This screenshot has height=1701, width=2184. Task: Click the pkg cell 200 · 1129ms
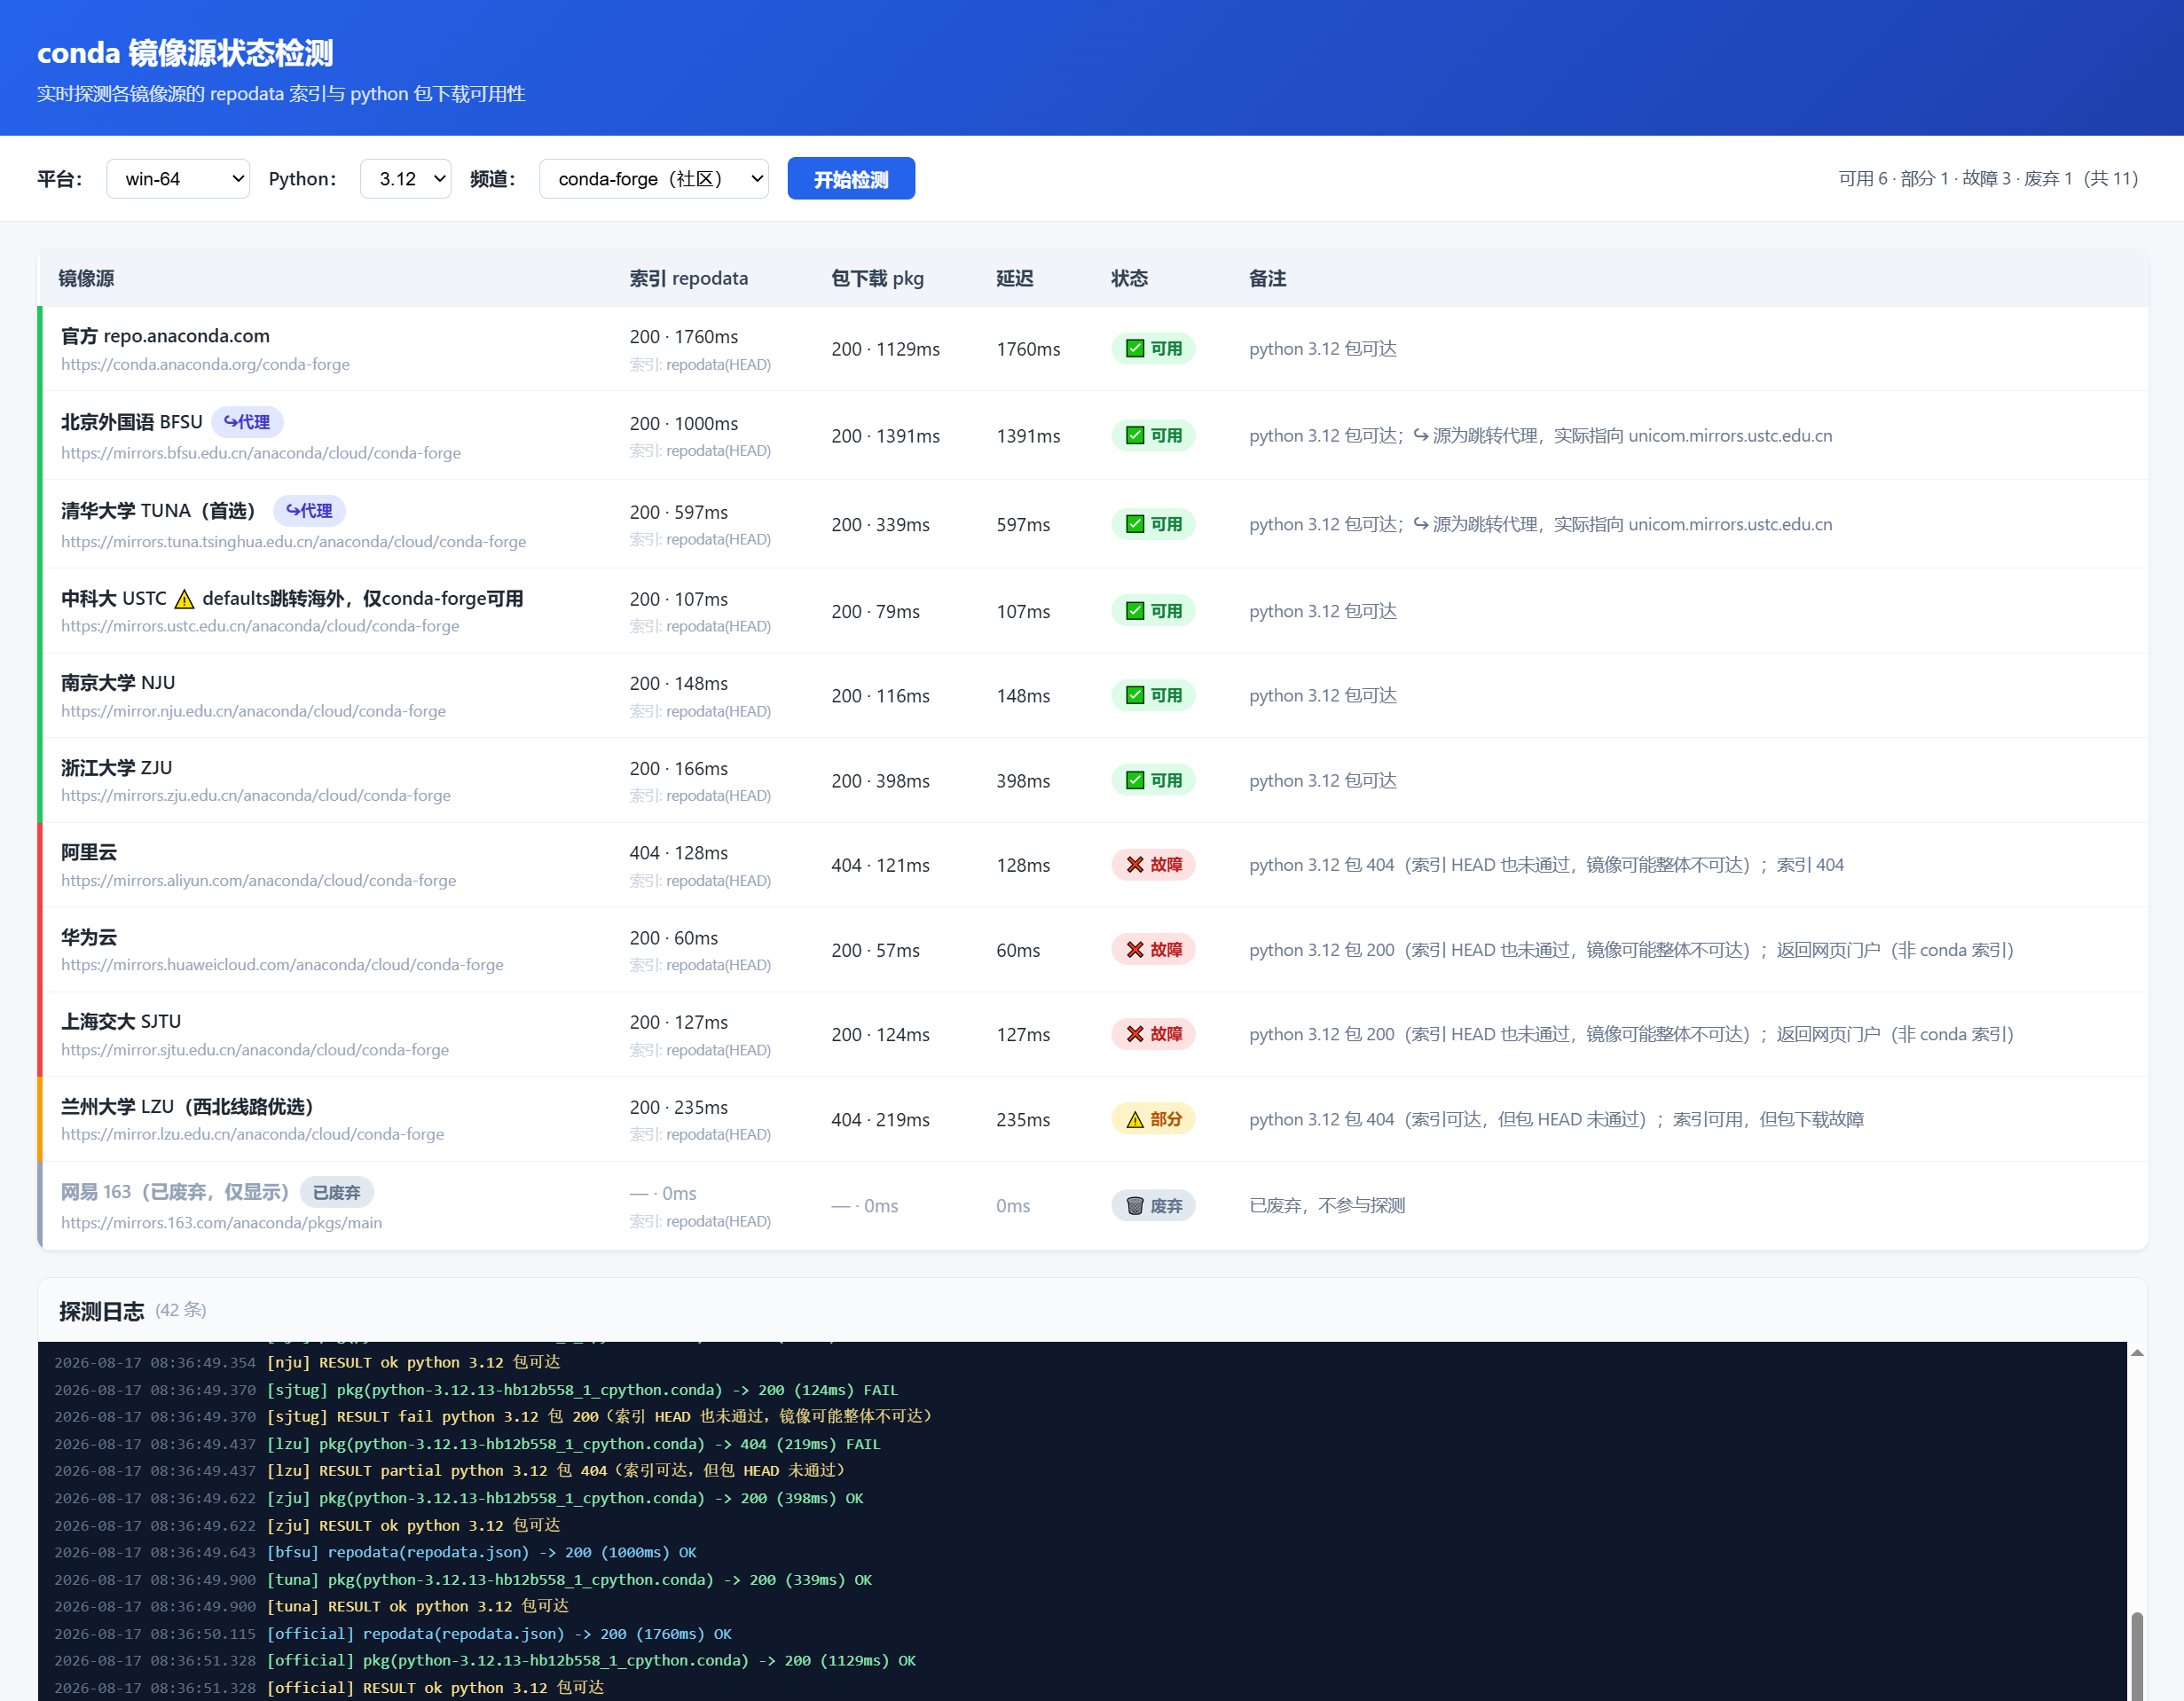click(x=885, y=349)
